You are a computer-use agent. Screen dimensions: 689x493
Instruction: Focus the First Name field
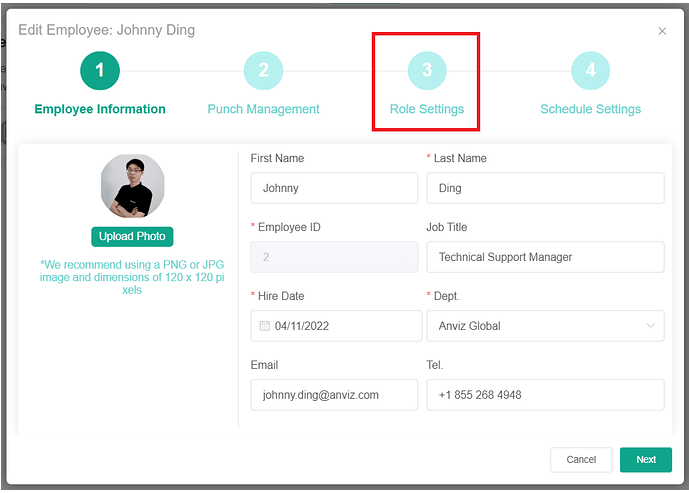click(x=334, y=188)
